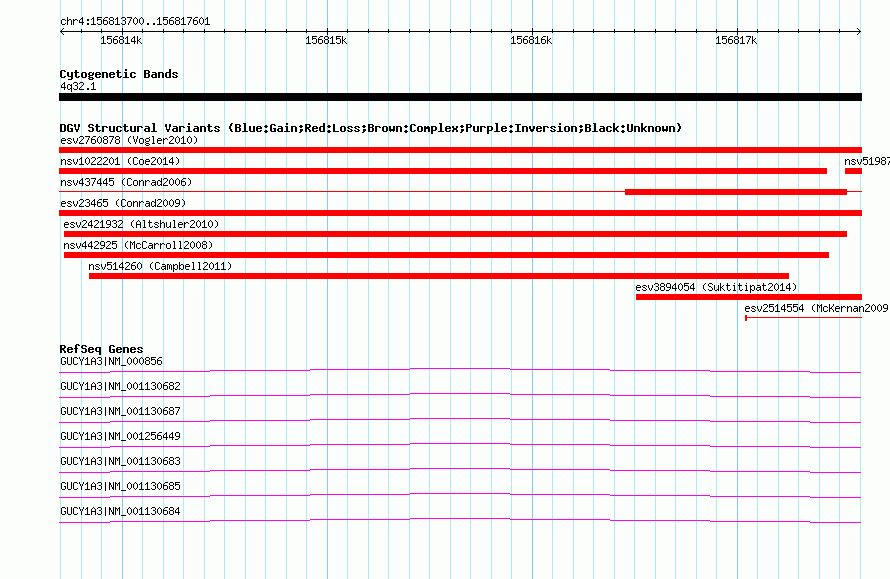This screenshot has height=579, width=890.
Task: Click the esv2514554 (McKernan2009 label
Action: (816, 308)
